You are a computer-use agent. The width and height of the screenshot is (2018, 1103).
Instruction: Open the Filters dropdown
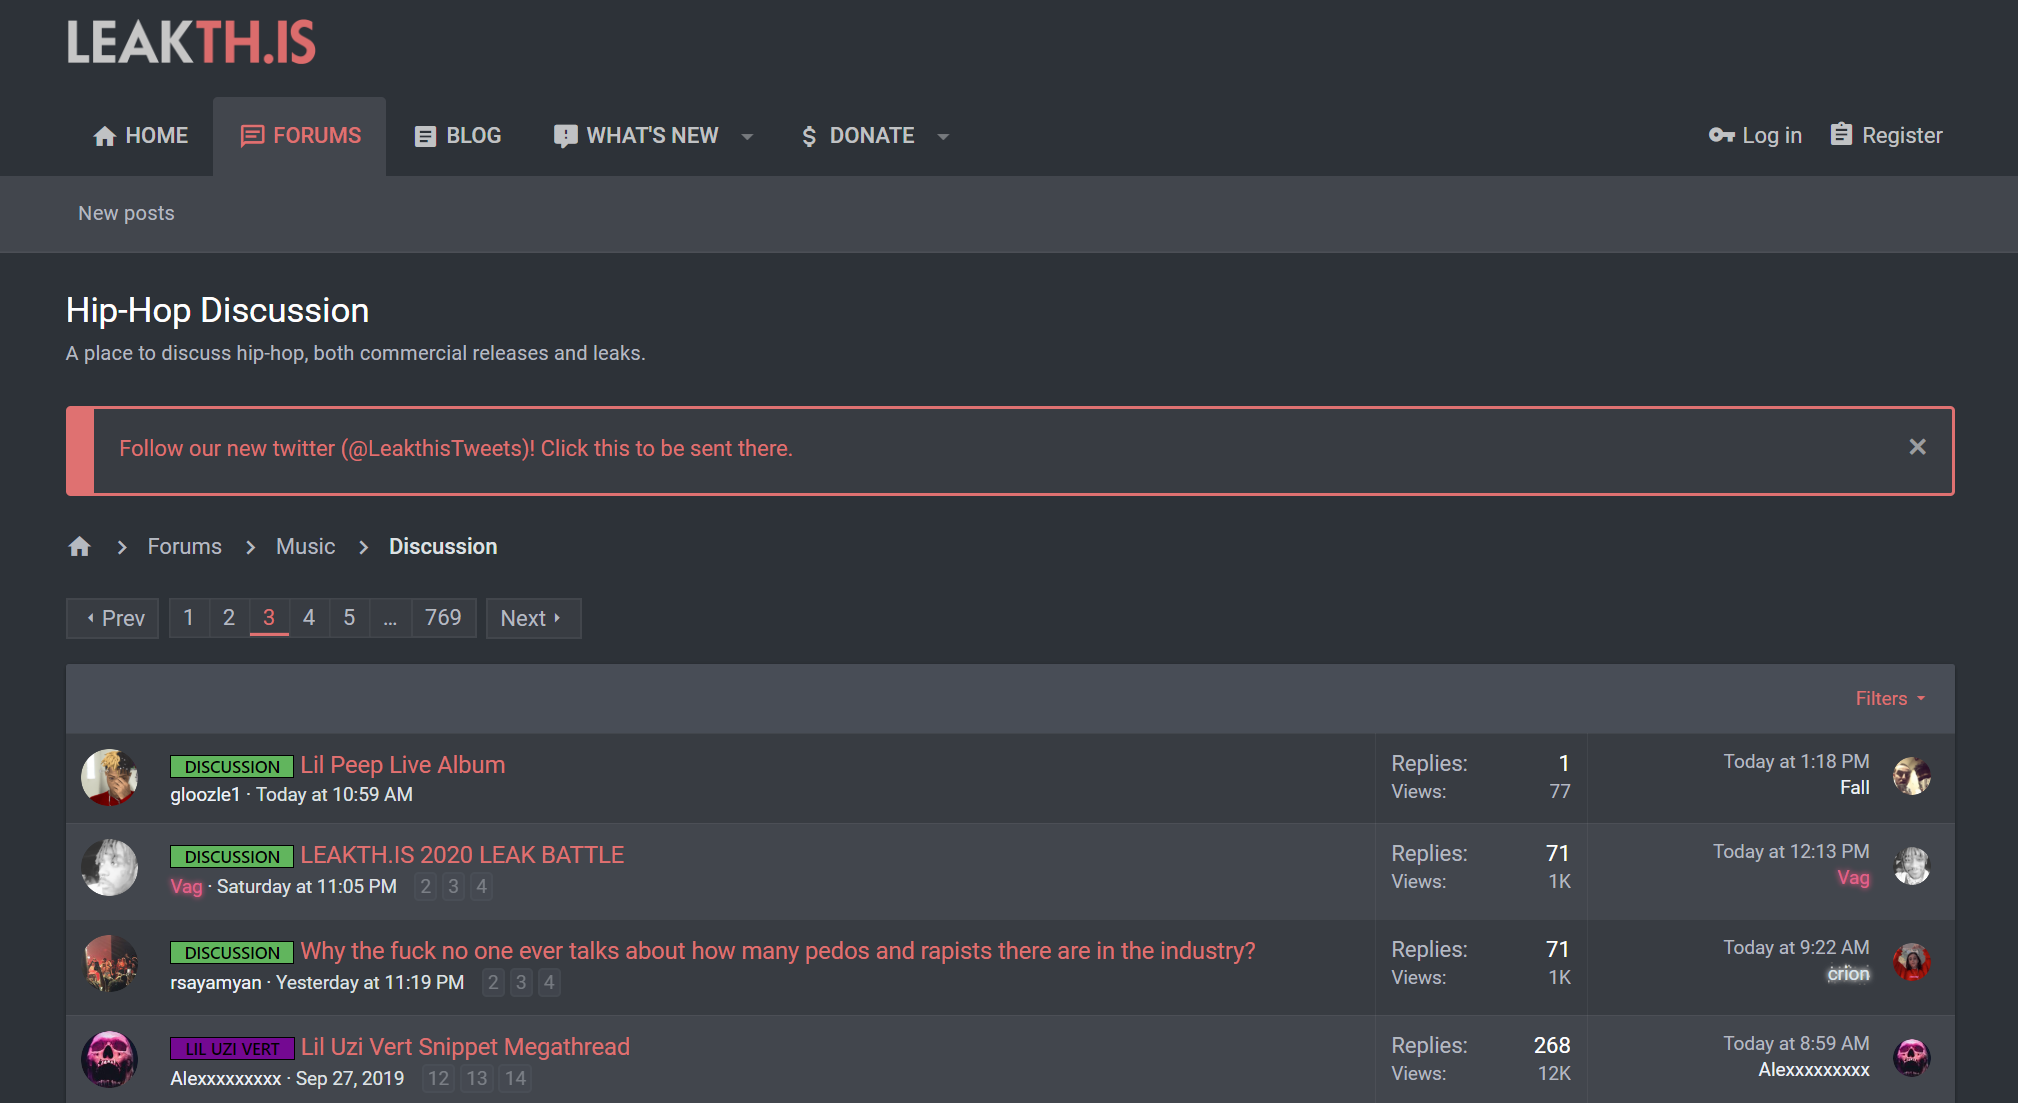tap(1890, 699)
